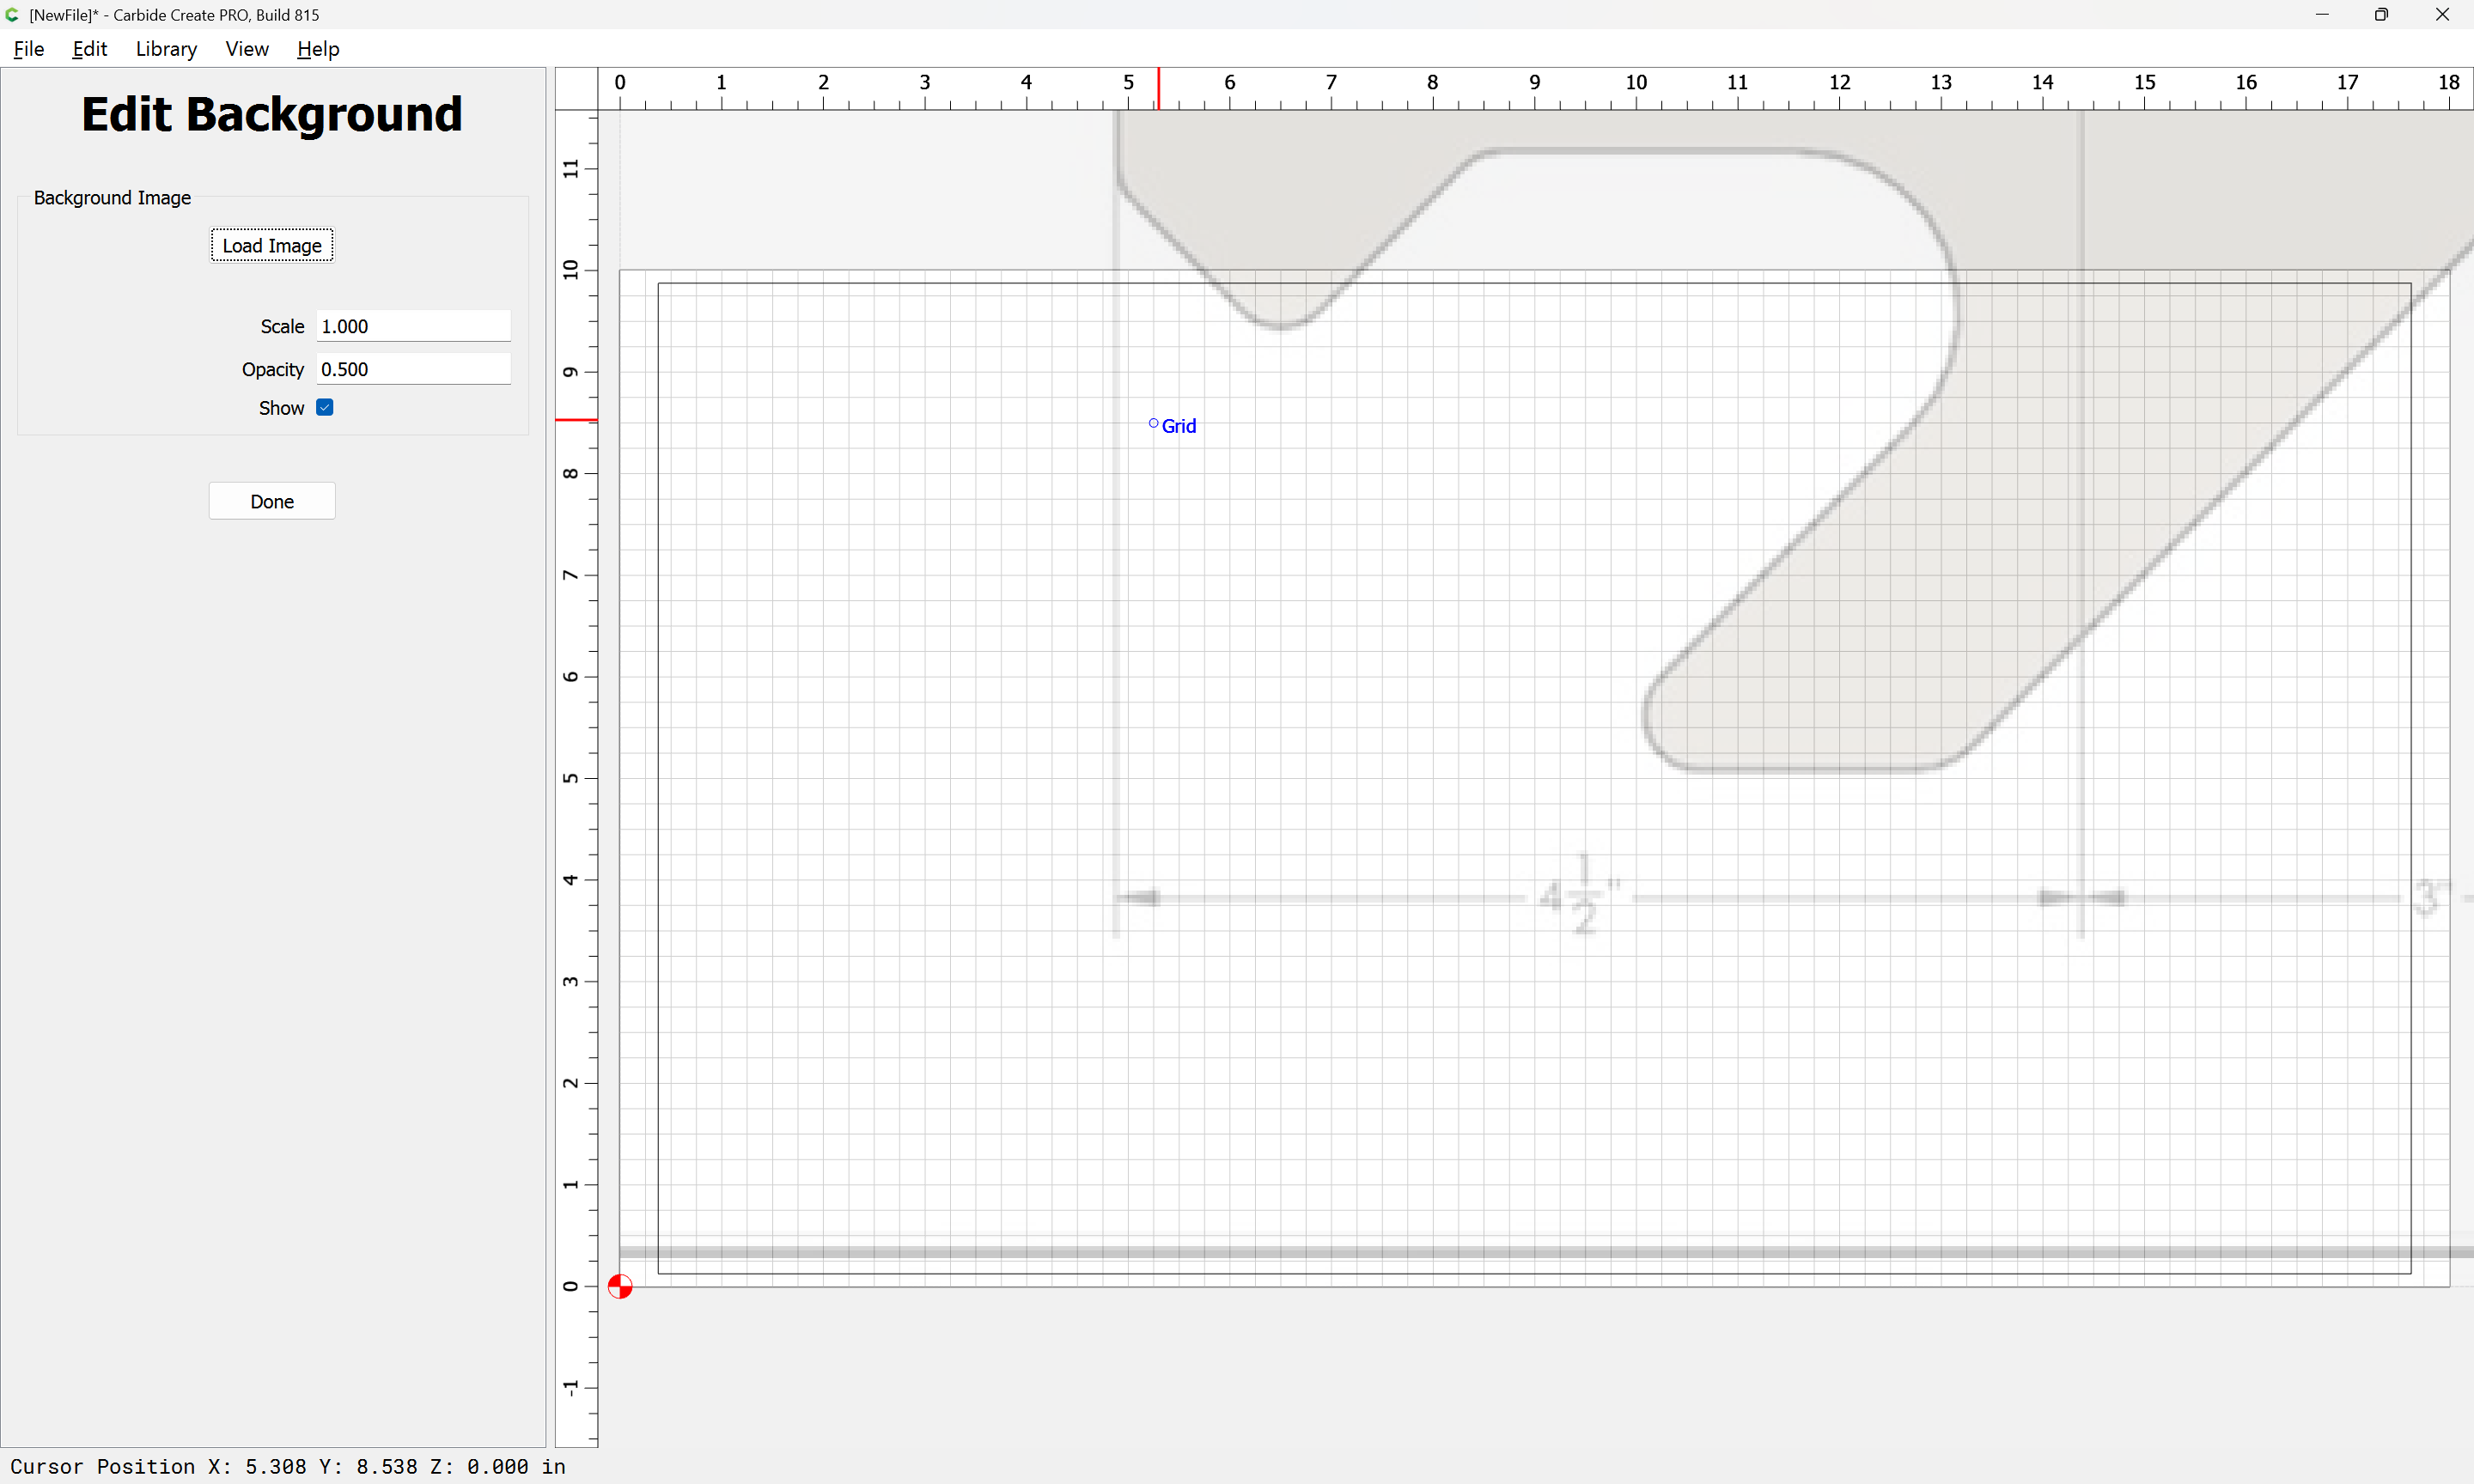Click the red marker on vertical ruler
The width and height of the screenshot is (2474, 1484).
(x=577, y=420)
